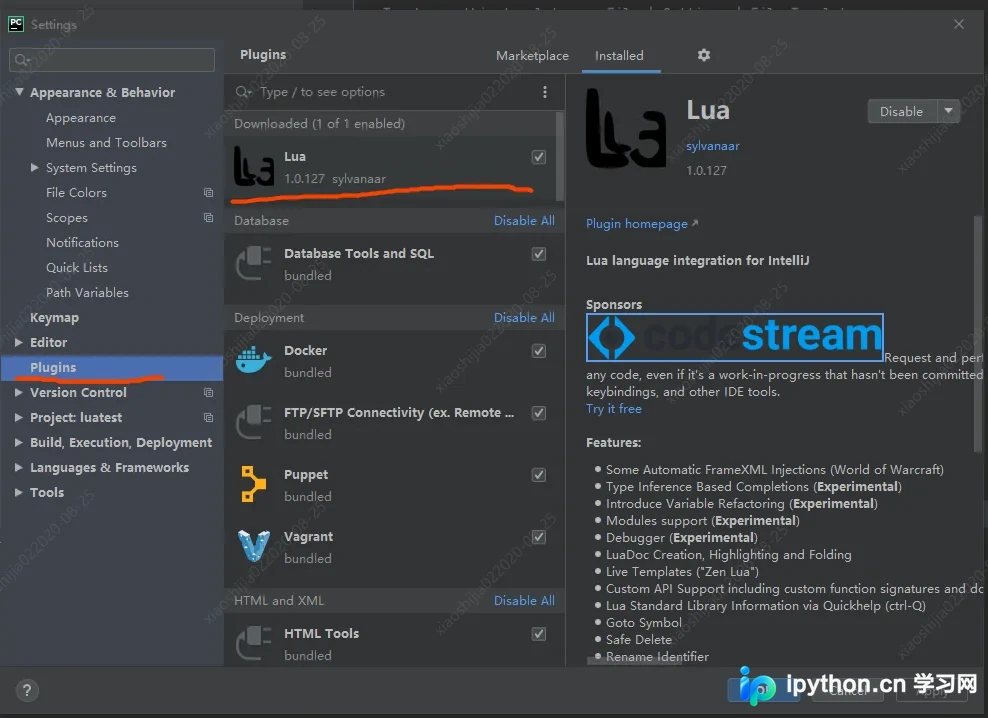Click the FTP/SFTP Connectivity plugin icon
The width and height of the screenshot is (988, 718).
[x=254, y=422]
